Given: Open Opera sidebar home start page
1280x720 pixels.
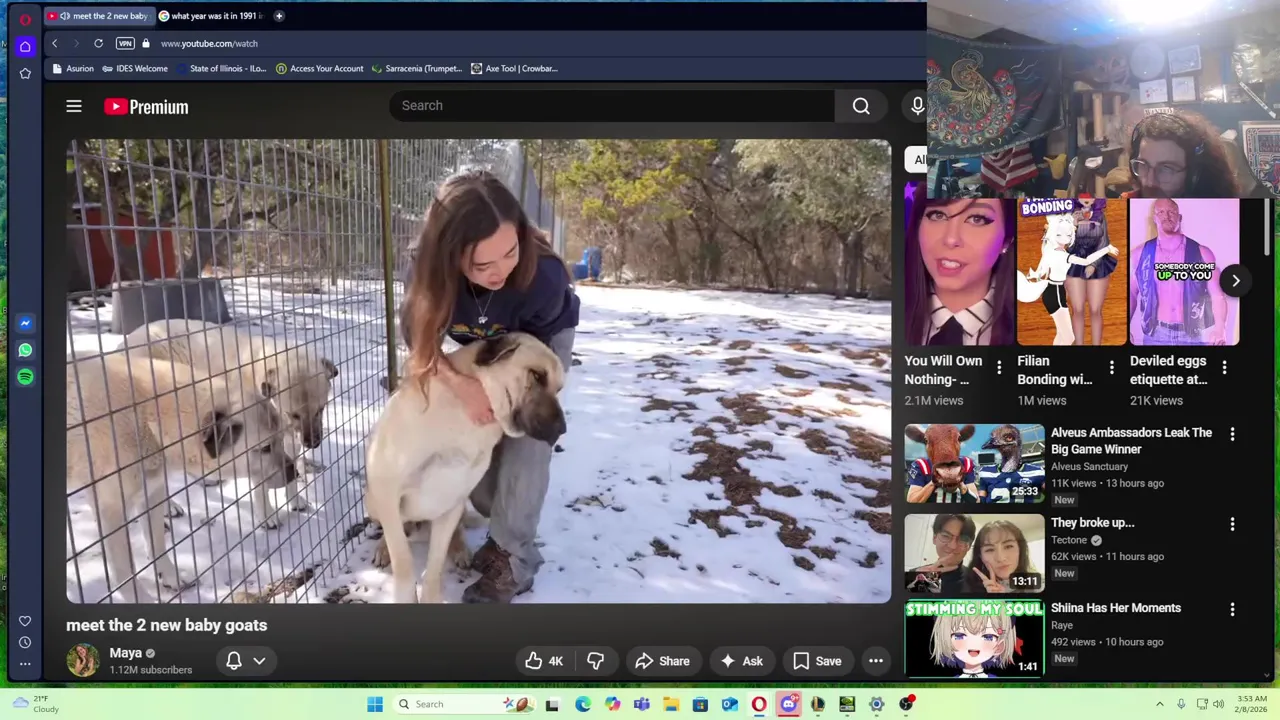Looking at the screenshot, I should click(25, 46).
